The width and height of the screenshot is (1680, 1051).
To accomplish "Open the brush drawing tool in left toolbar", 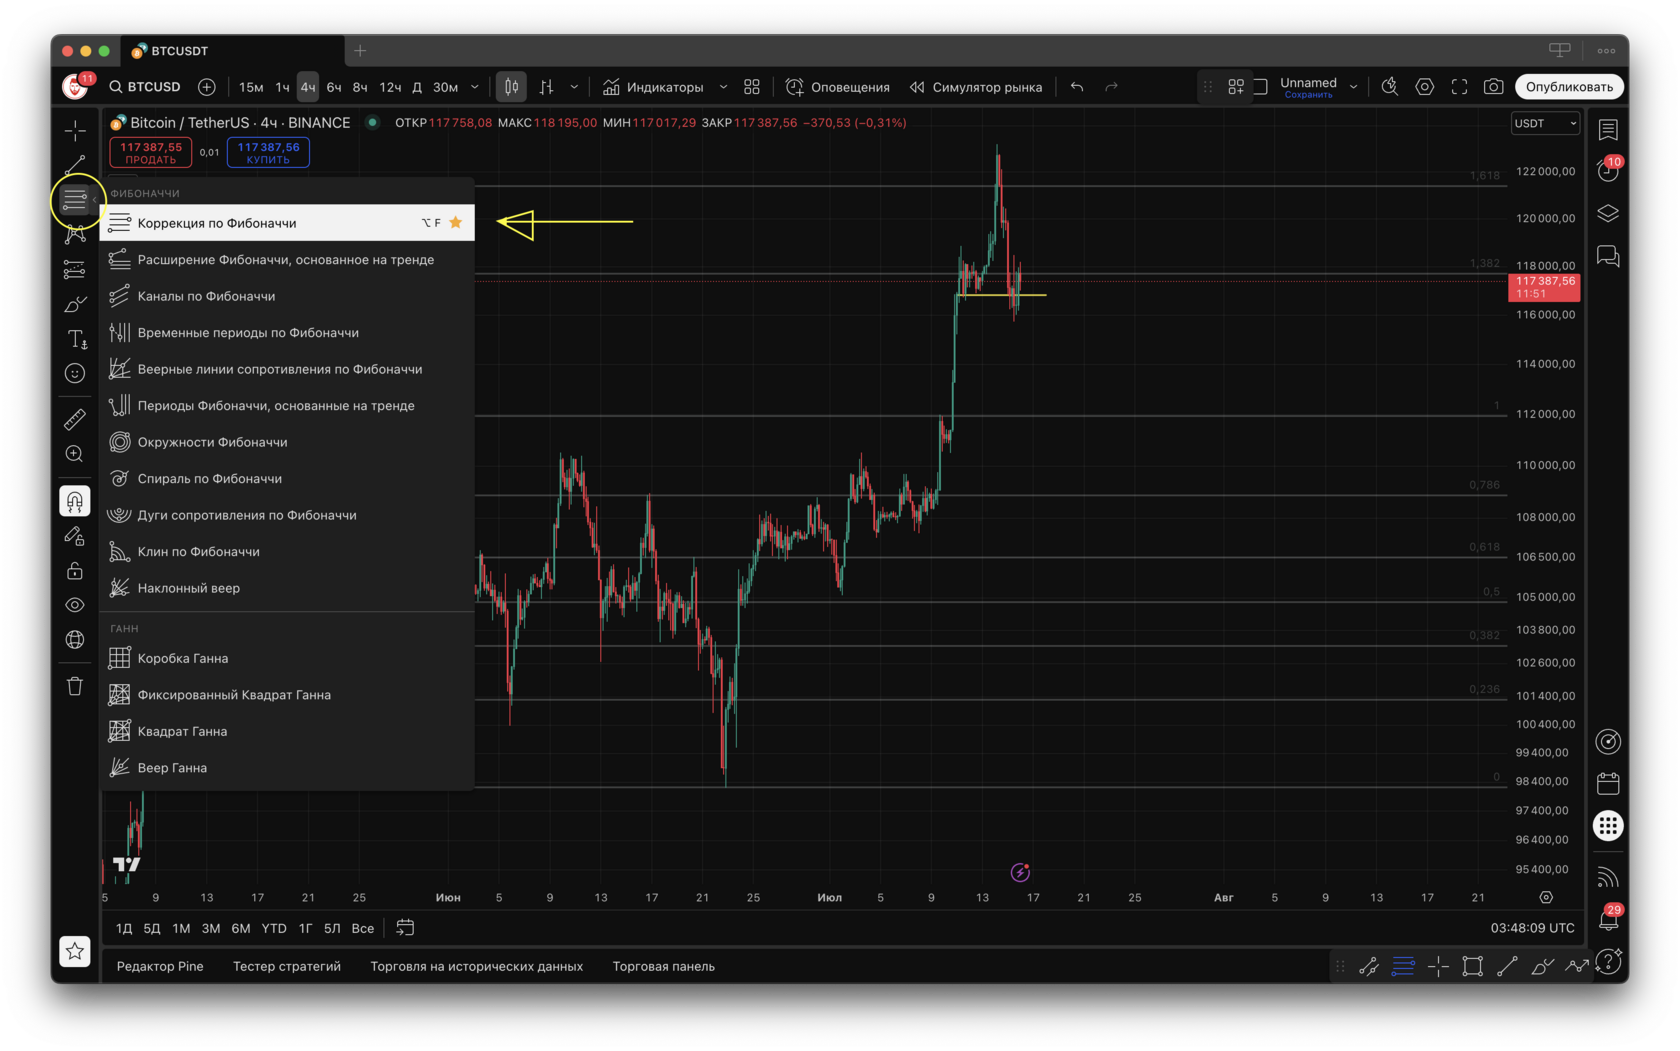I will pos(75,304).
